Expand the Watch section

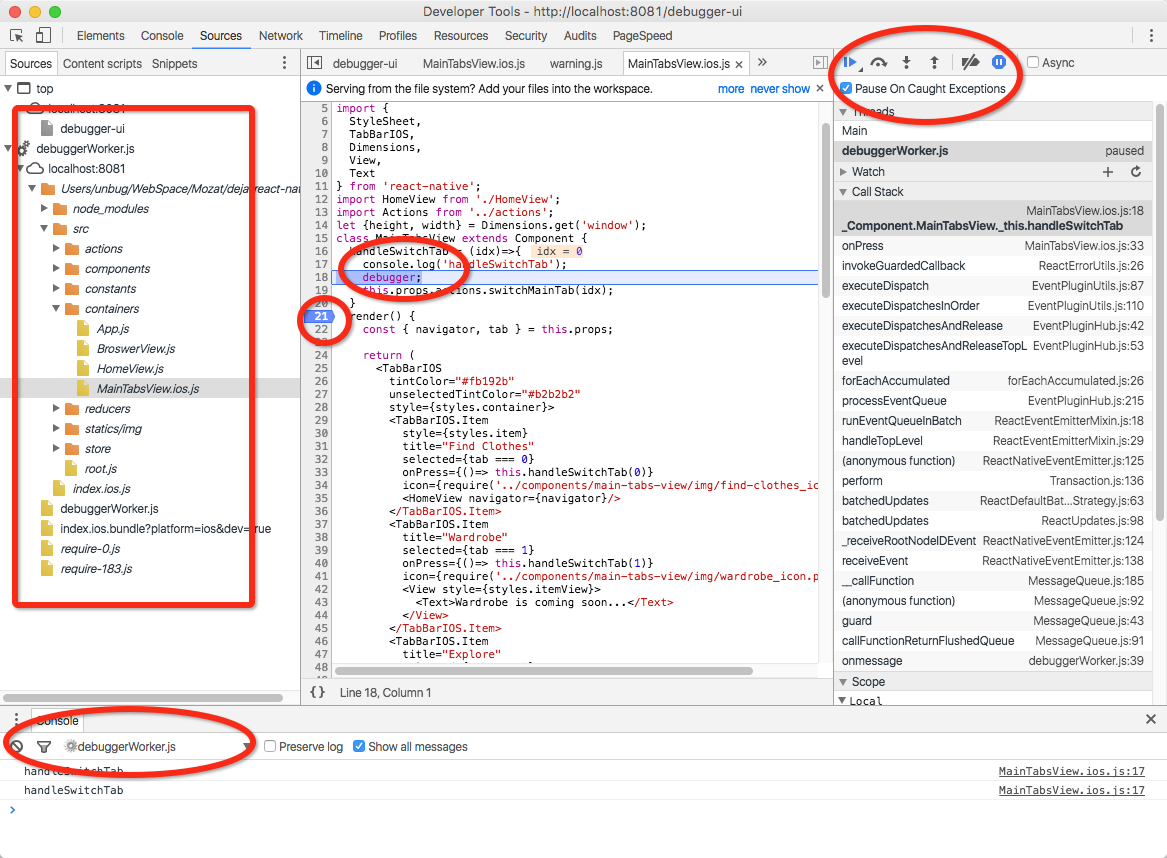point(843,172)
